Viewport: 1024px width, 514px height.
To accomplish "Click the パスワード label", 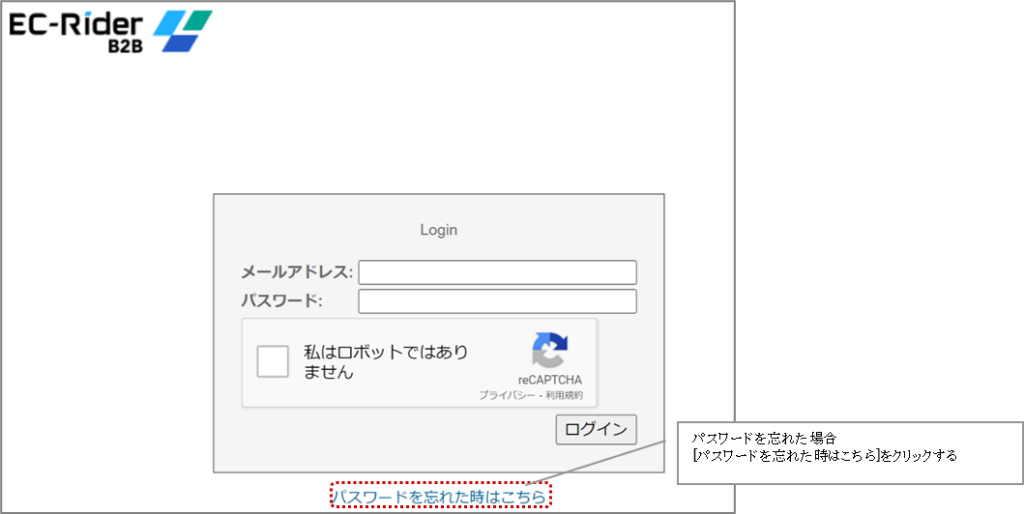I will point(281,301).
